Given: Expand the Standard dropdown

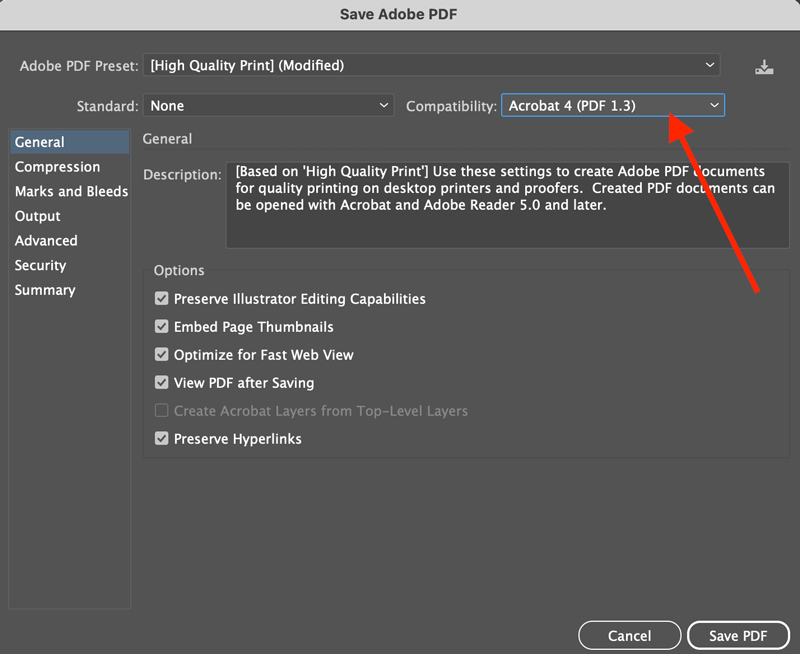Looking at the screenshot, I should 269,105.
